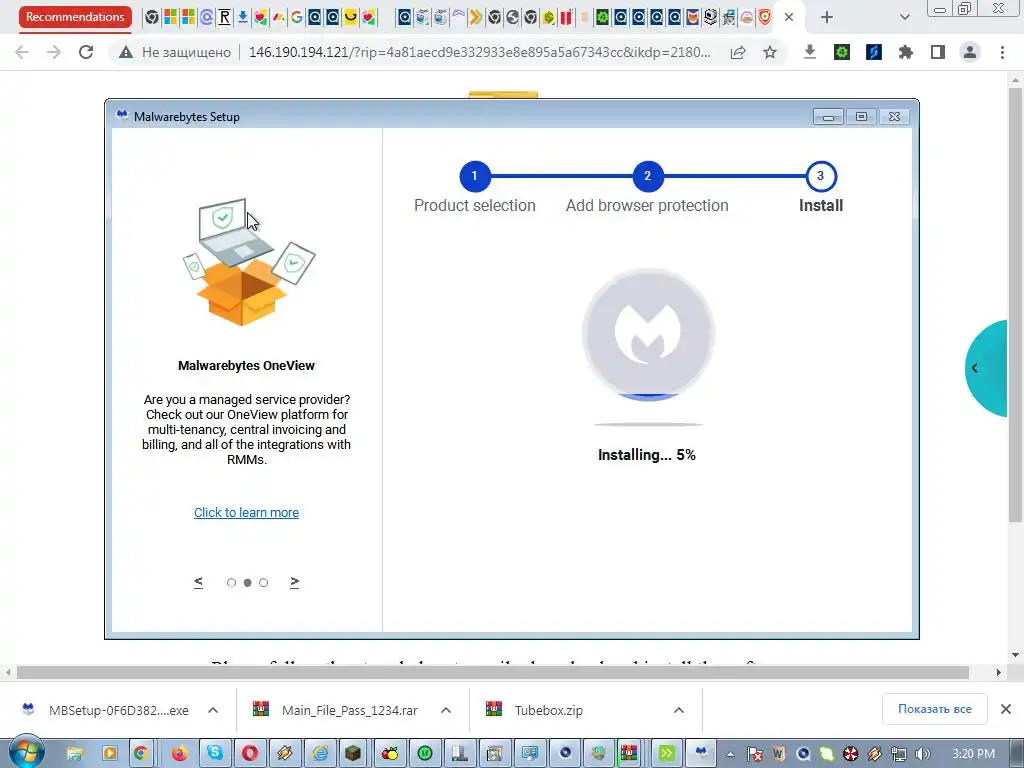Open the tab search dropdown

(904, 18)
